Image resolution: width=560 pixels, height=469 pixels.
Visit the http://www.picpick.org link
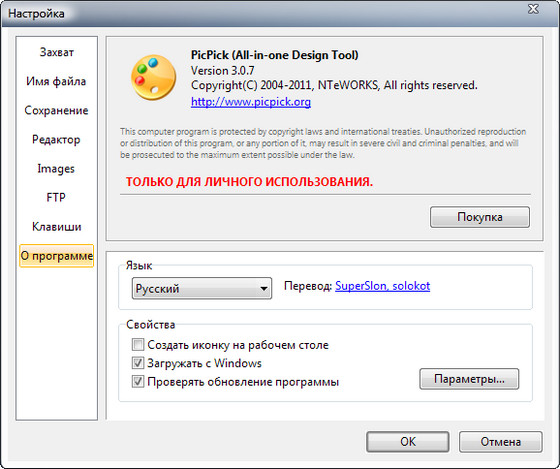[251, 102]
